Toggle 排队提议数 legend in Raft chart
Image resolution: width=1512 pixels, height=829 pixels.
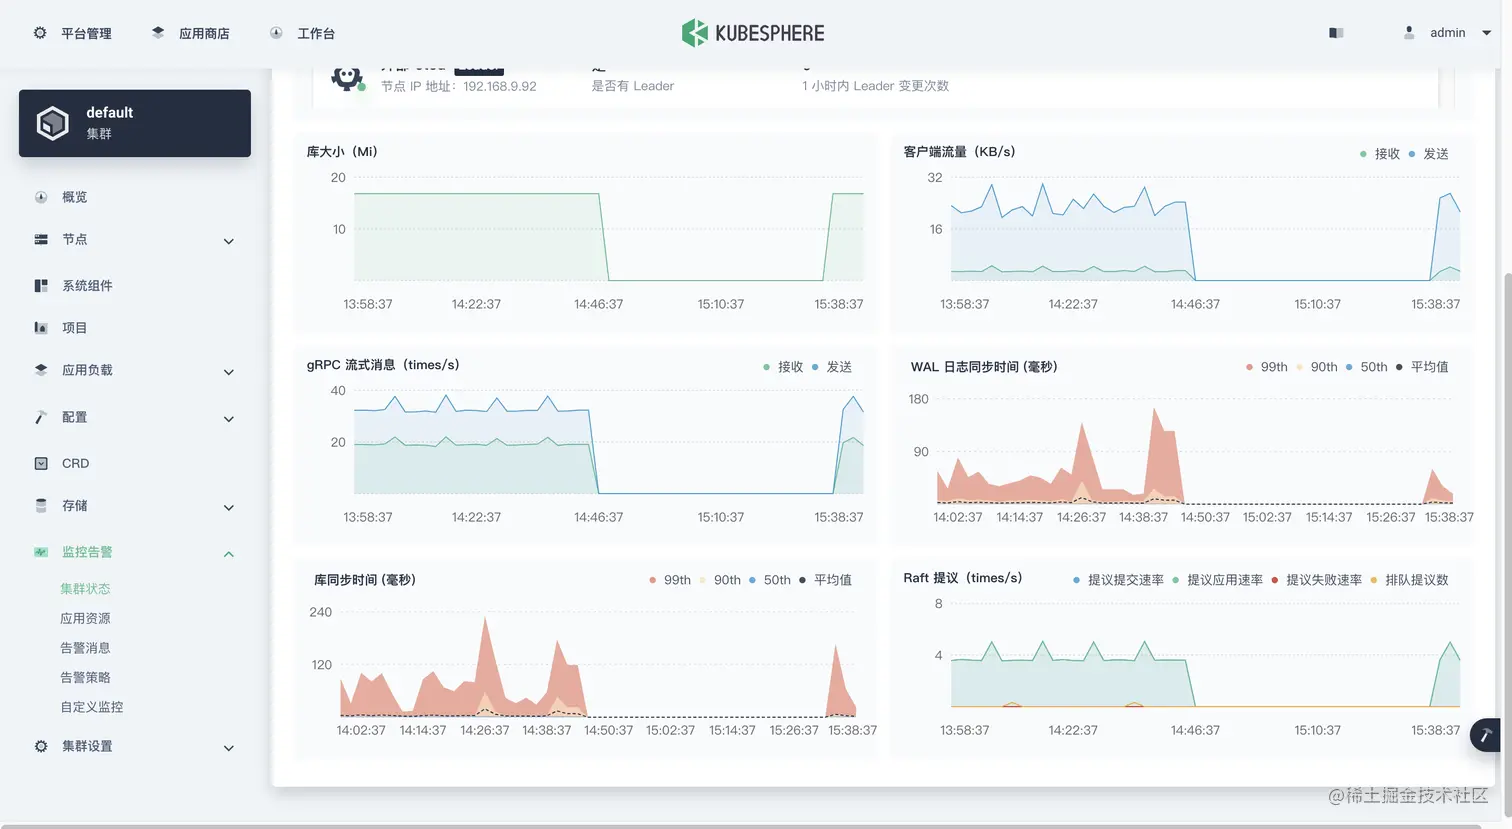point(1409,580)
